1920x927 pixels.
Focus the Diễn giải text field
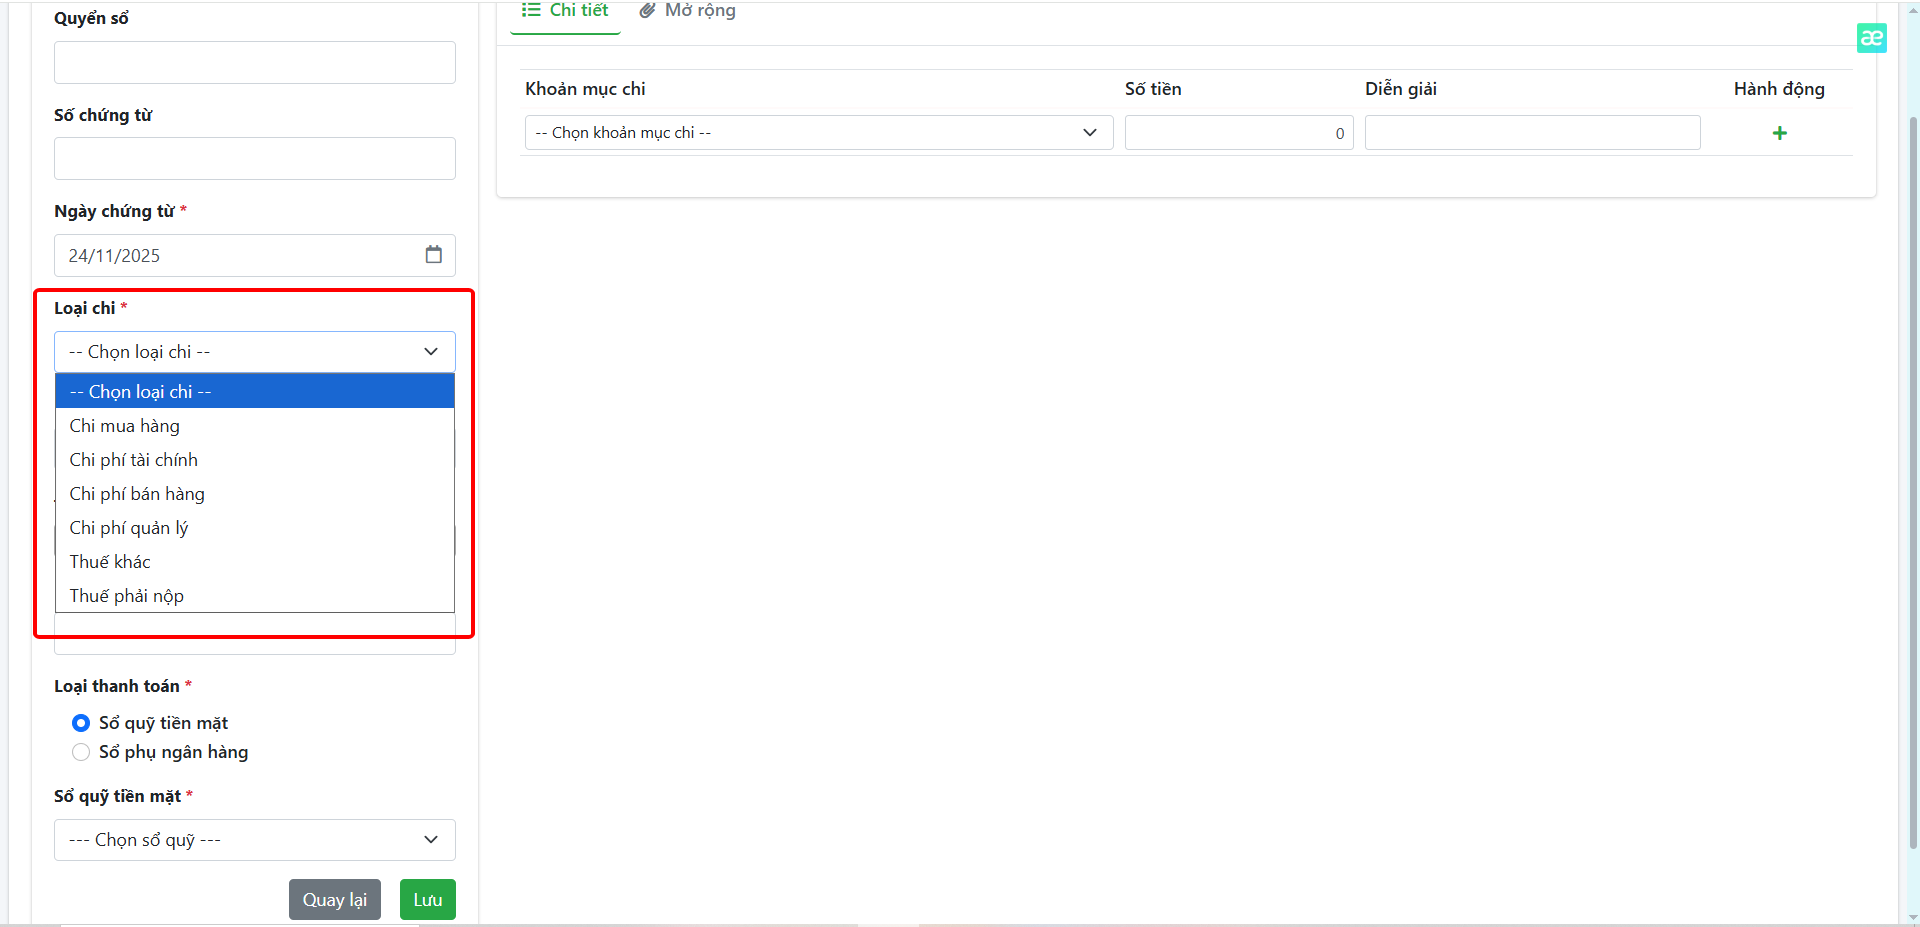pos(1532,133)
